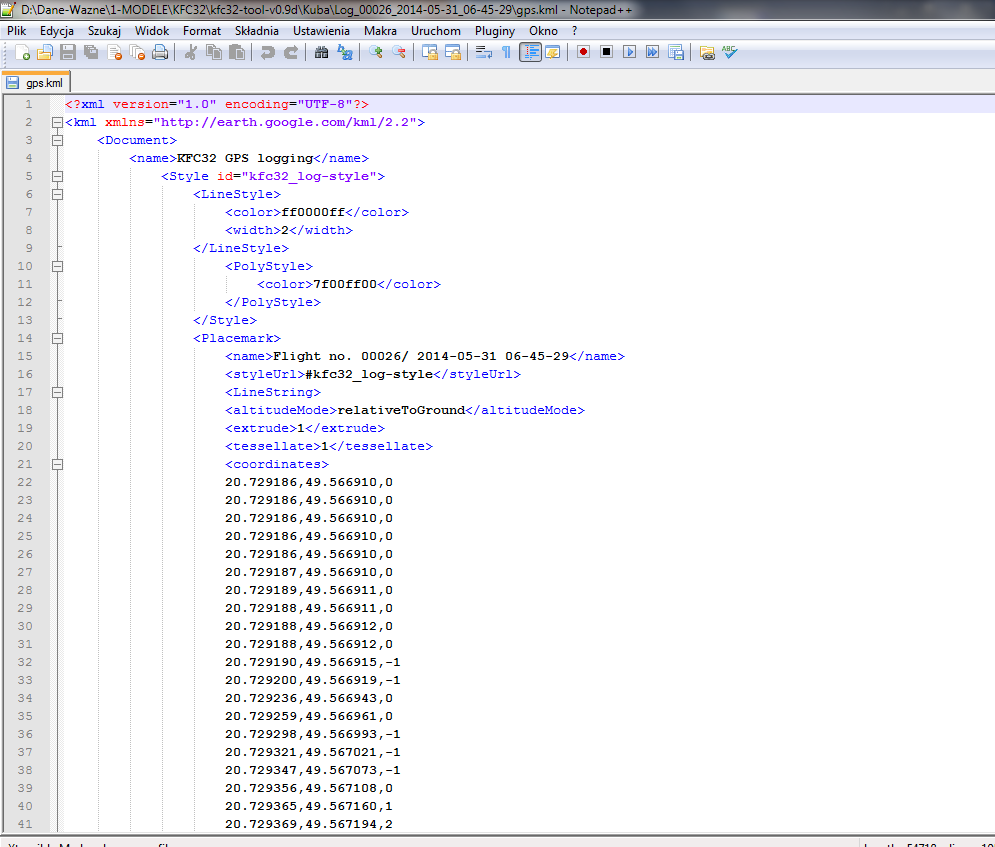Collapse the Document node fold marker
This screenshot has height=847, width=995.
coord(57,140)
